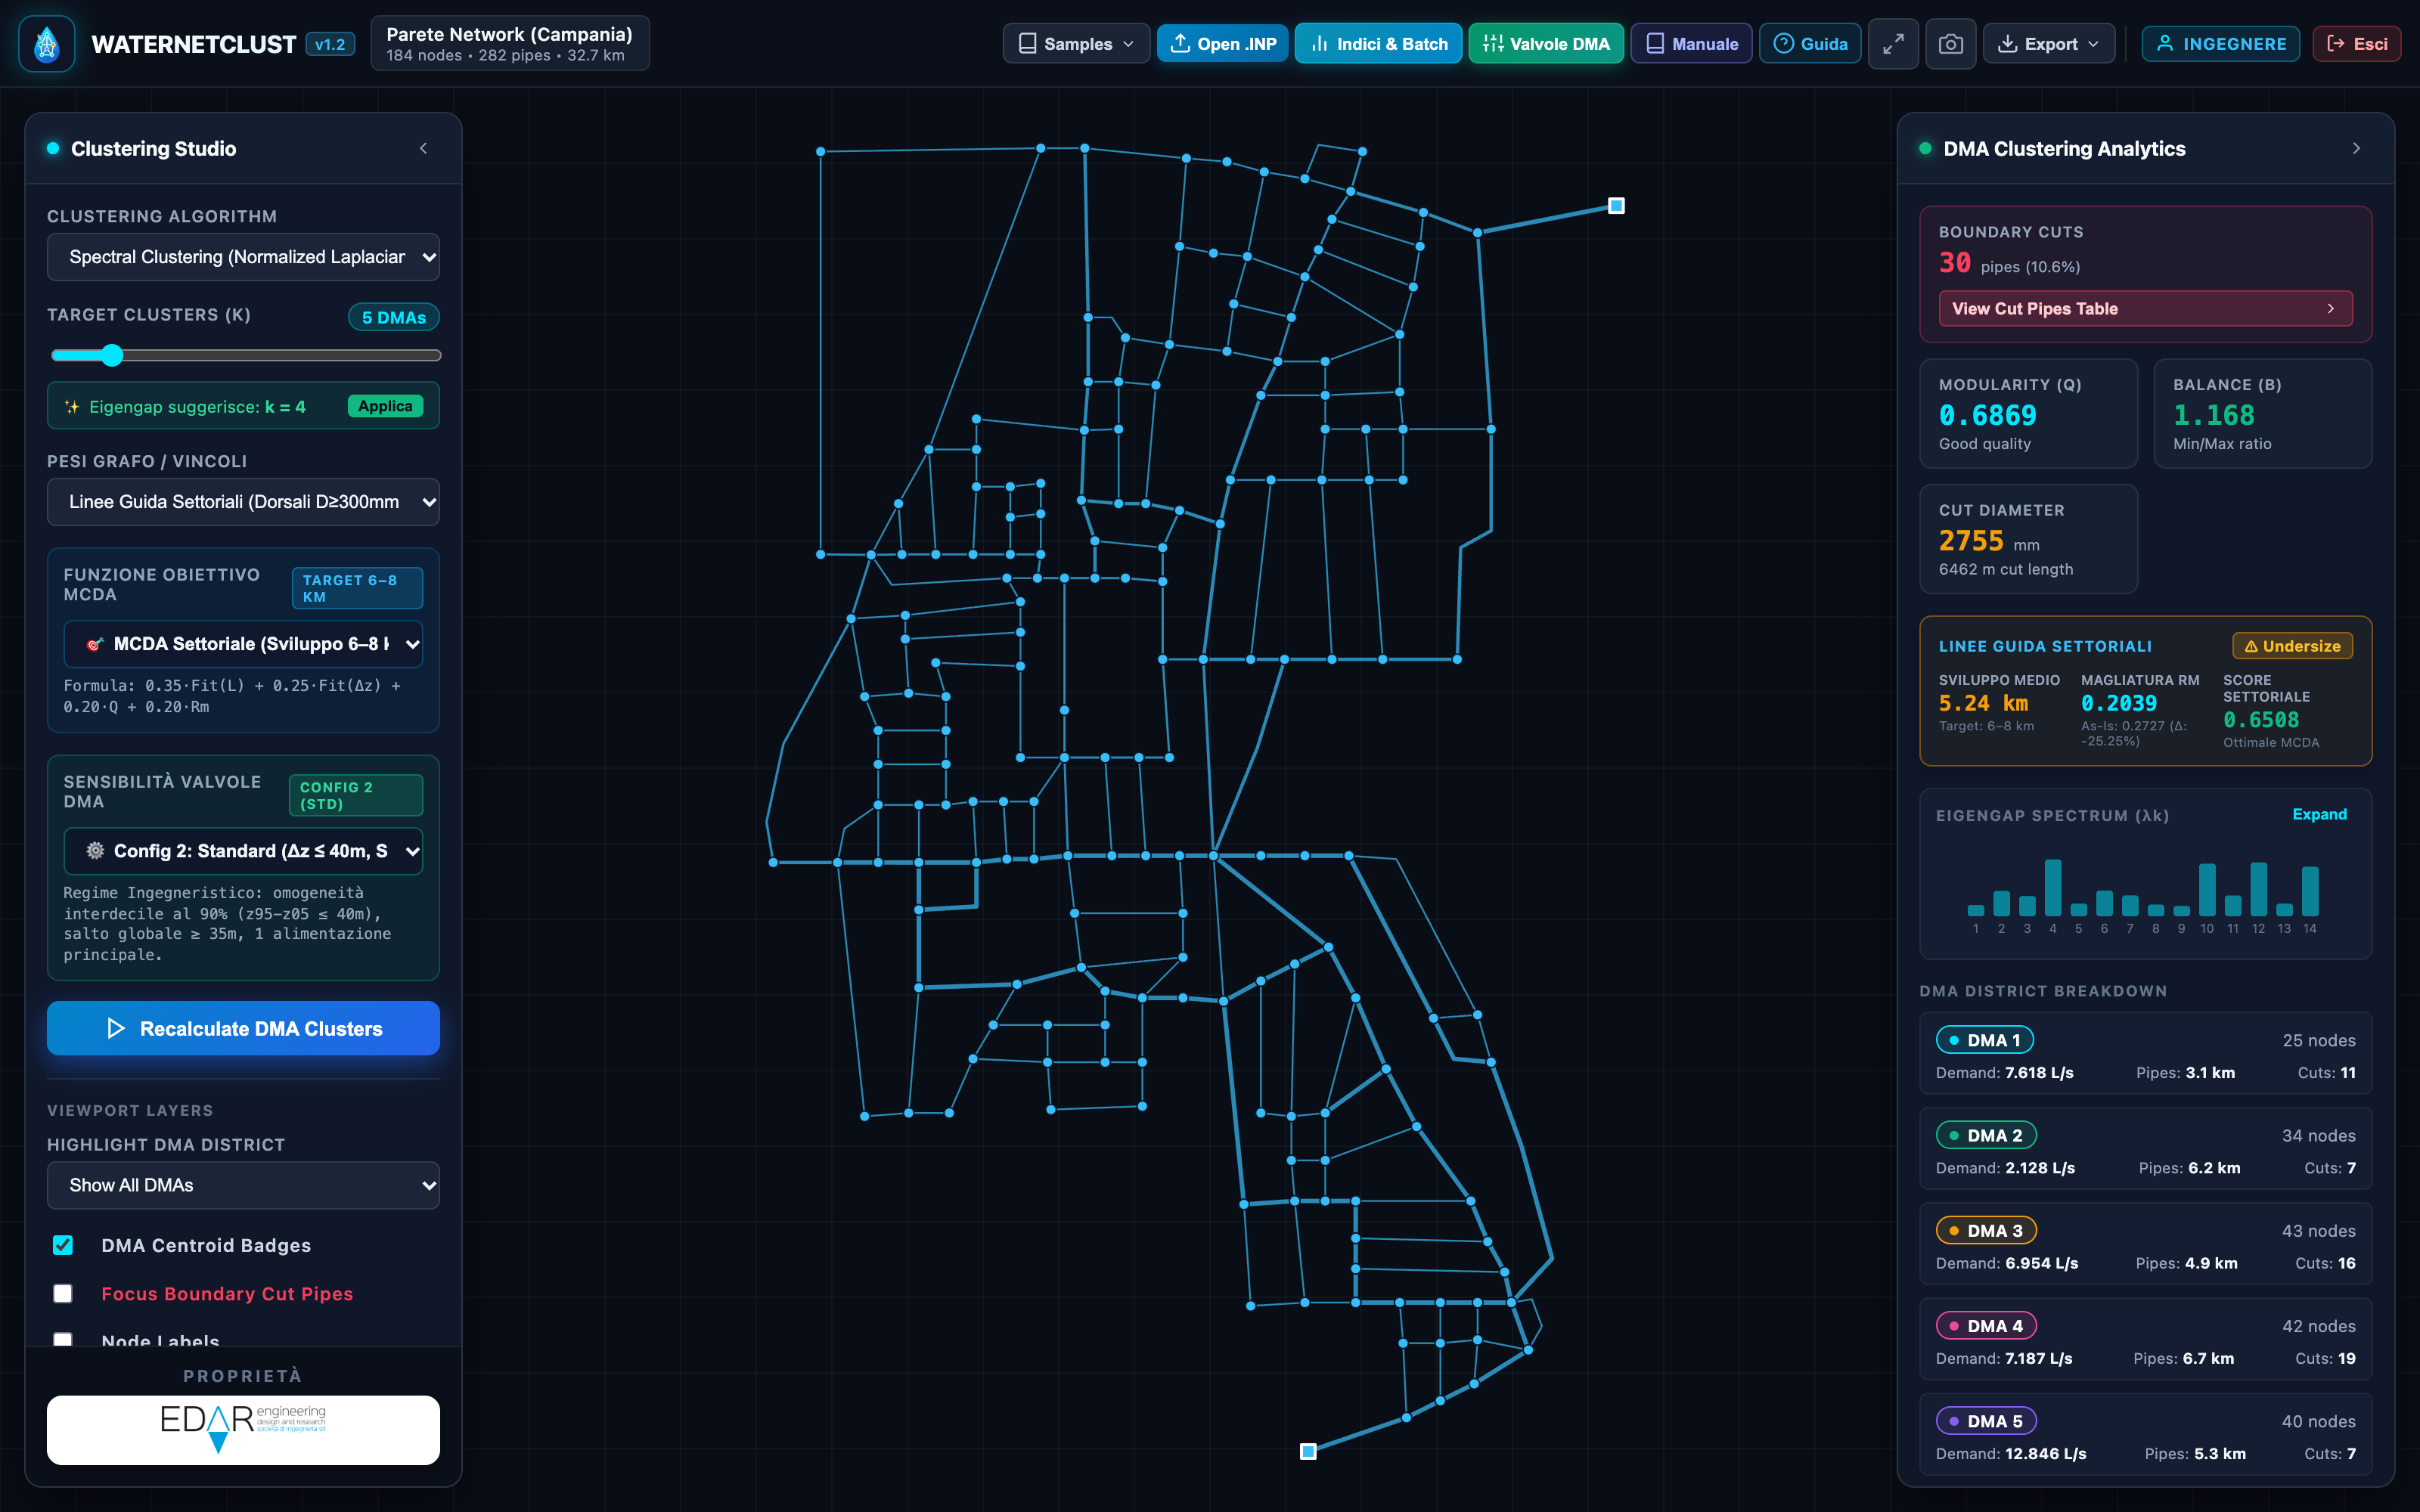Click the Undersize warning badge
Screen dimensions: 2420x1512
(2292, 646)
